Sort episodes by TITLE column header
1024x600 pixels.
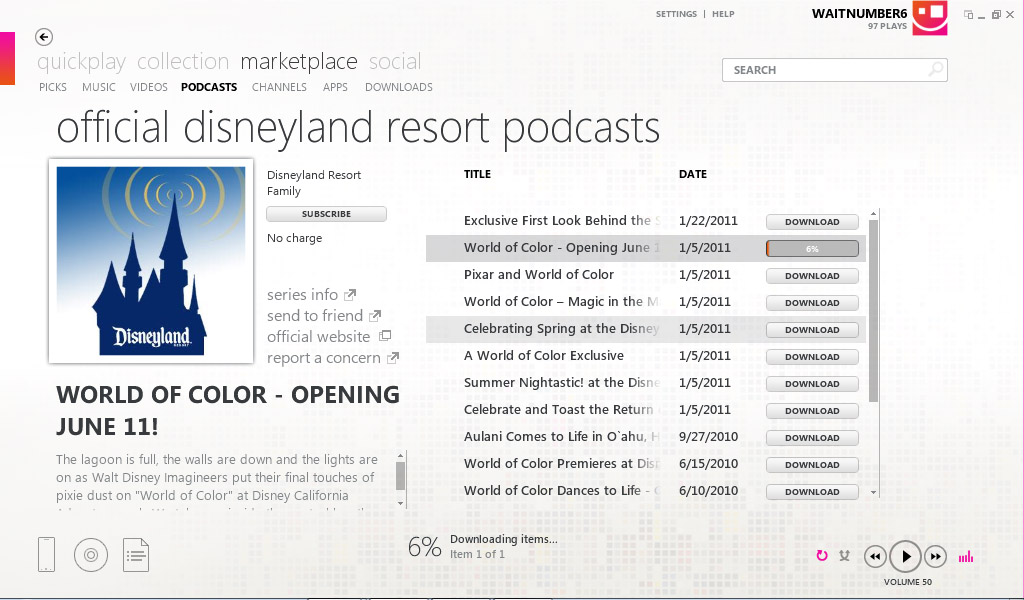click(477, 174)
